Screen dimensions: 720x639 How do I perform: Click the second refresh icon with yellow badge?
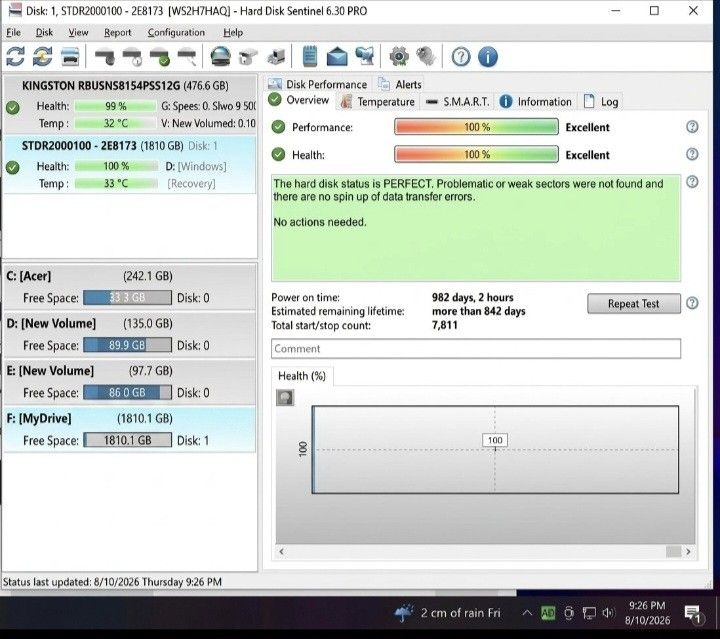pyautogui.click(x=43, y=57)
